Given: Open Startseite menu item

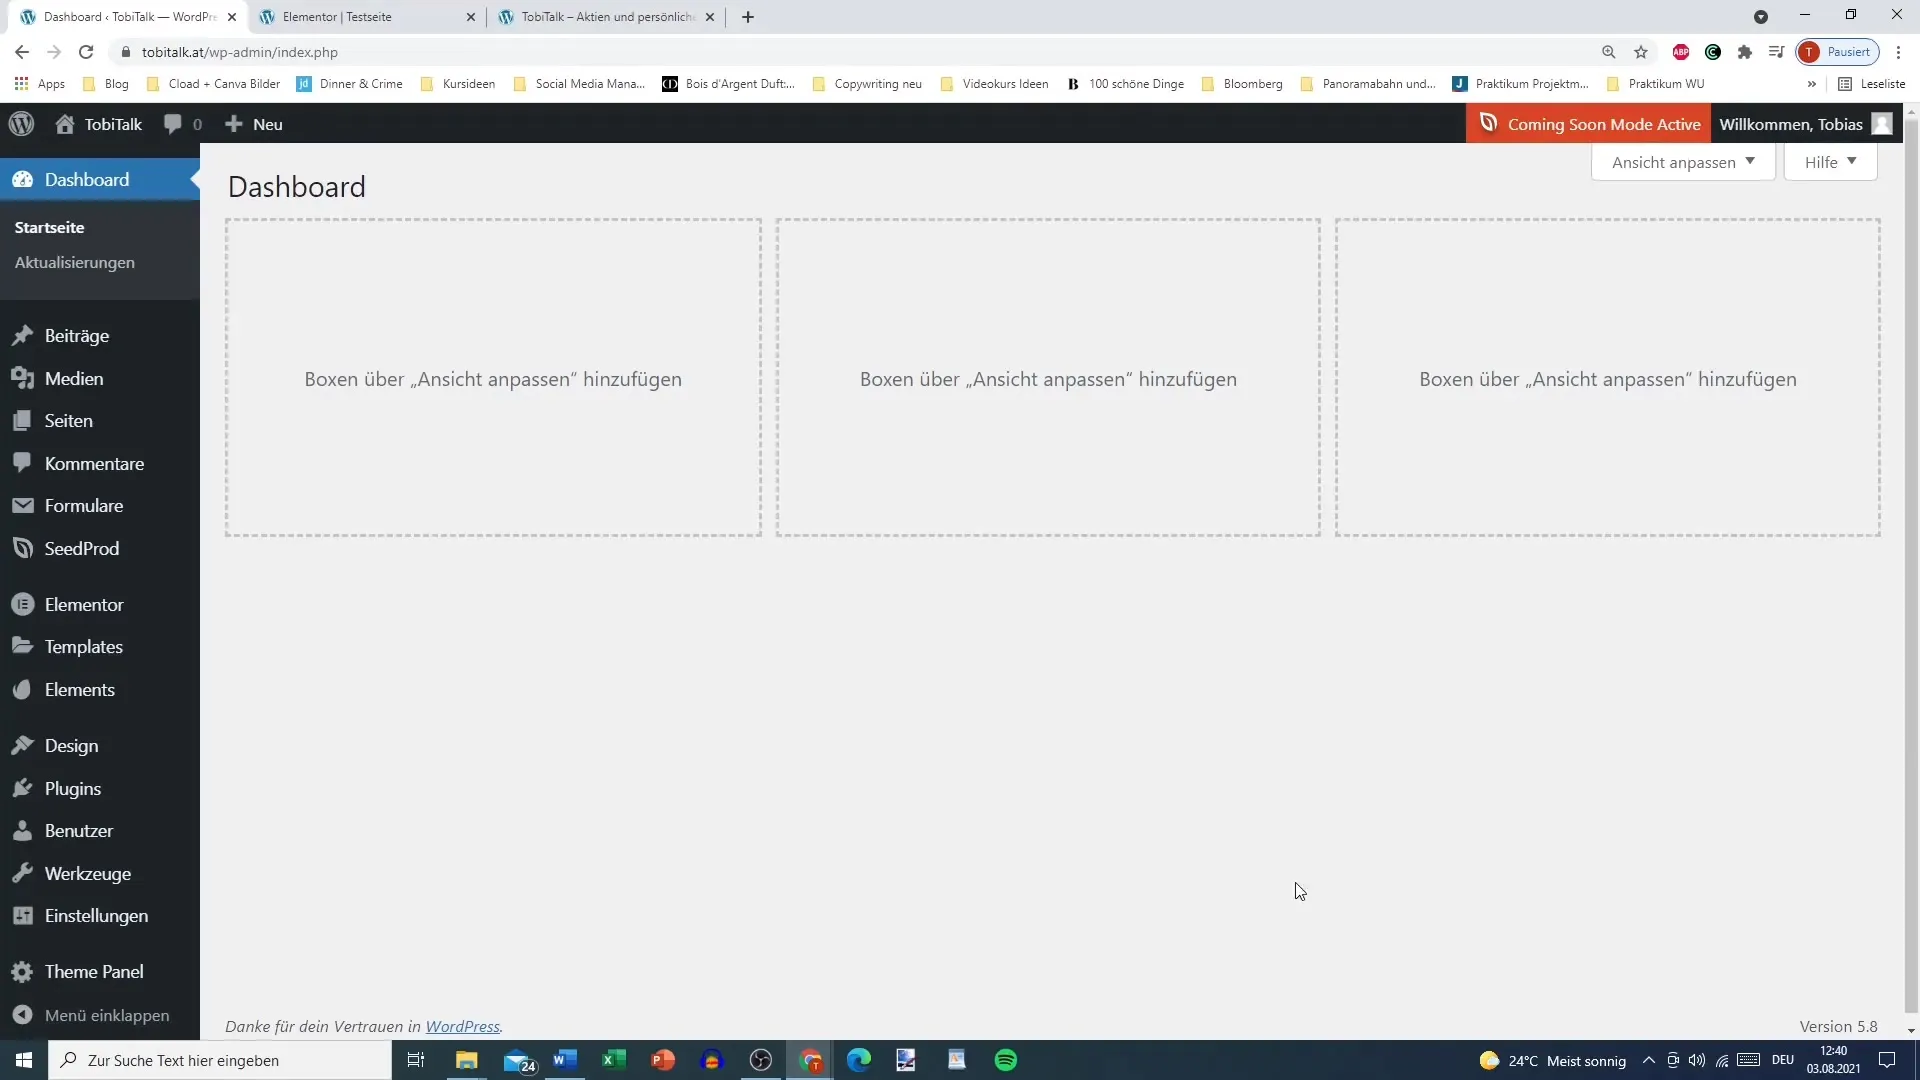Looking at the screenshot, I should 50,227.
